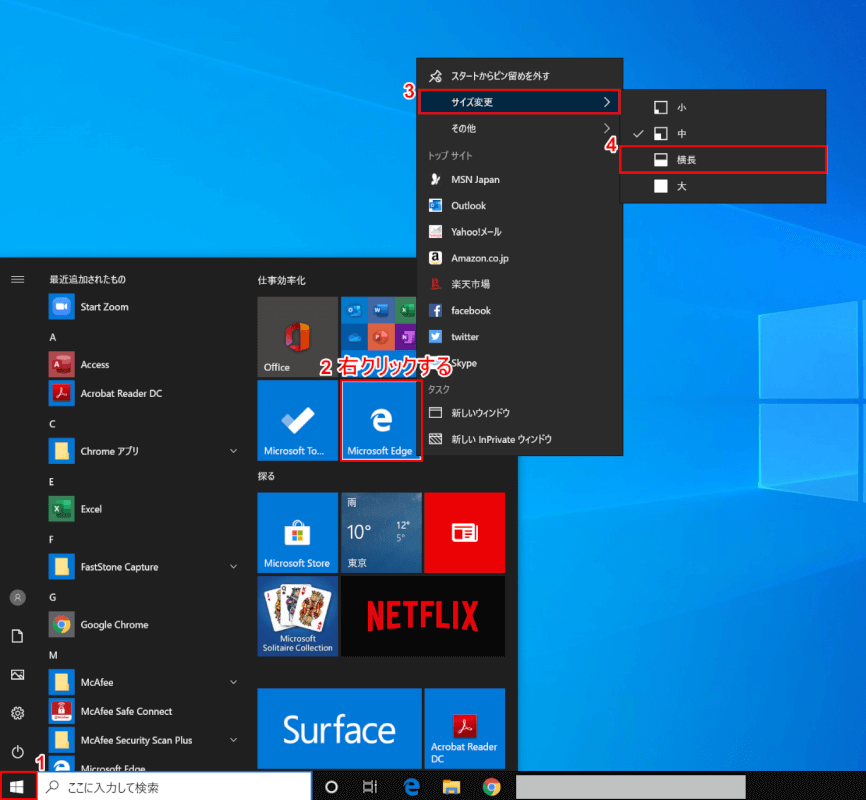
Task: Expand the FastStone Capture folder
Action: tap(144, 567)
